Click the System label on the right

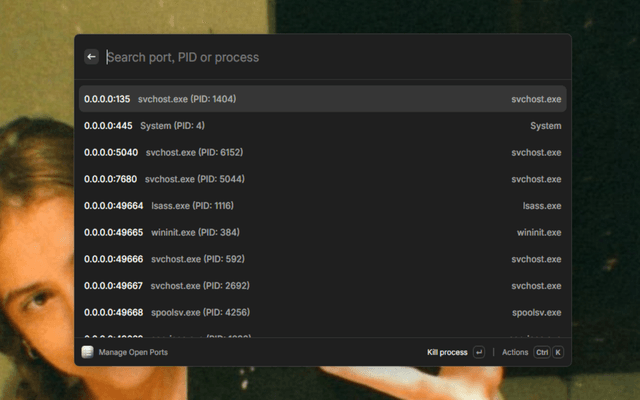[545, 126]
